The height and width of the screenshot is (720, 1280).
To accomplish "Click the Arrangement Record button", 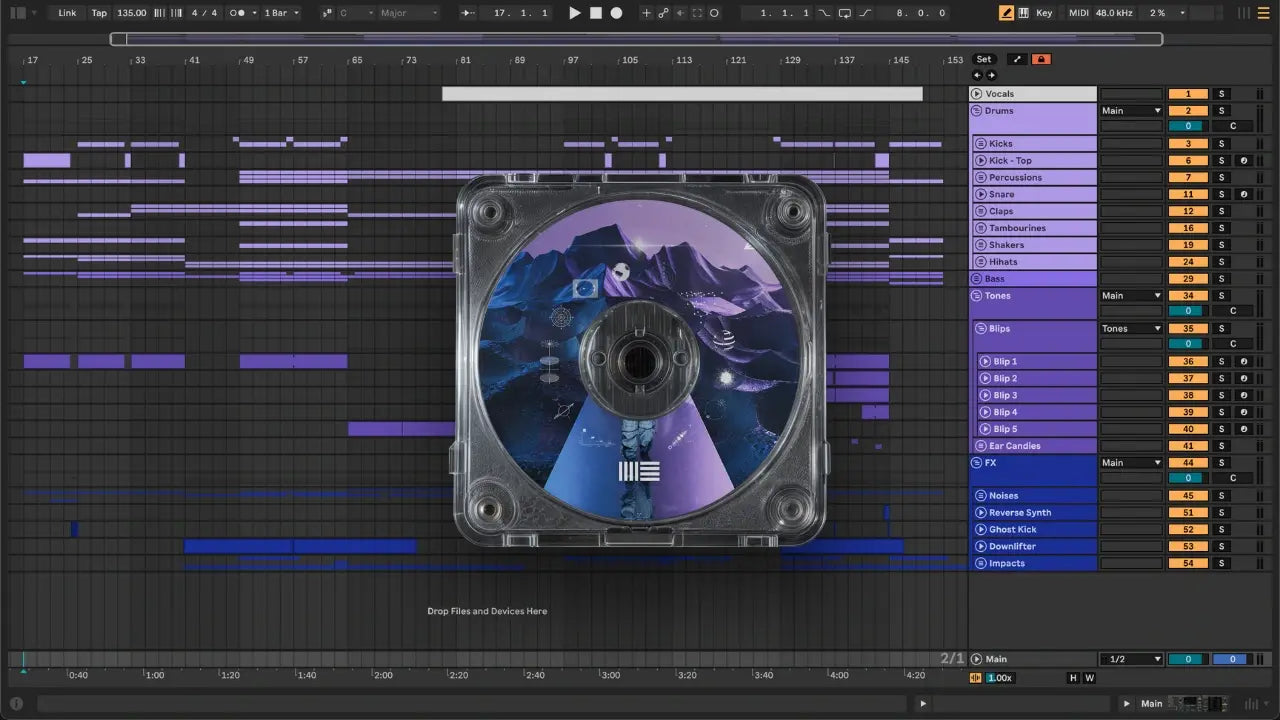I will point(616,13).
